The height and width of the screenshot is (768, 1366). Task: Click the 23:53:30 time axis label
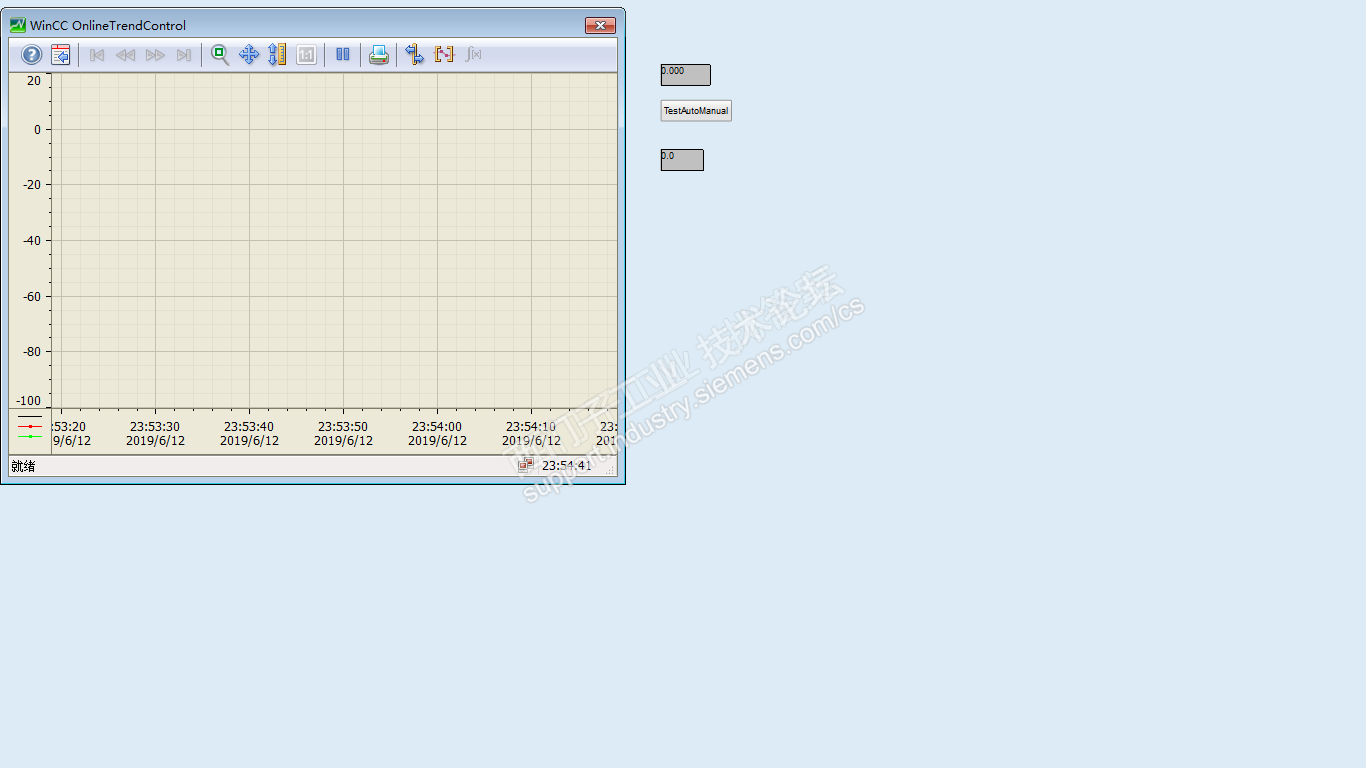(155, 427)
